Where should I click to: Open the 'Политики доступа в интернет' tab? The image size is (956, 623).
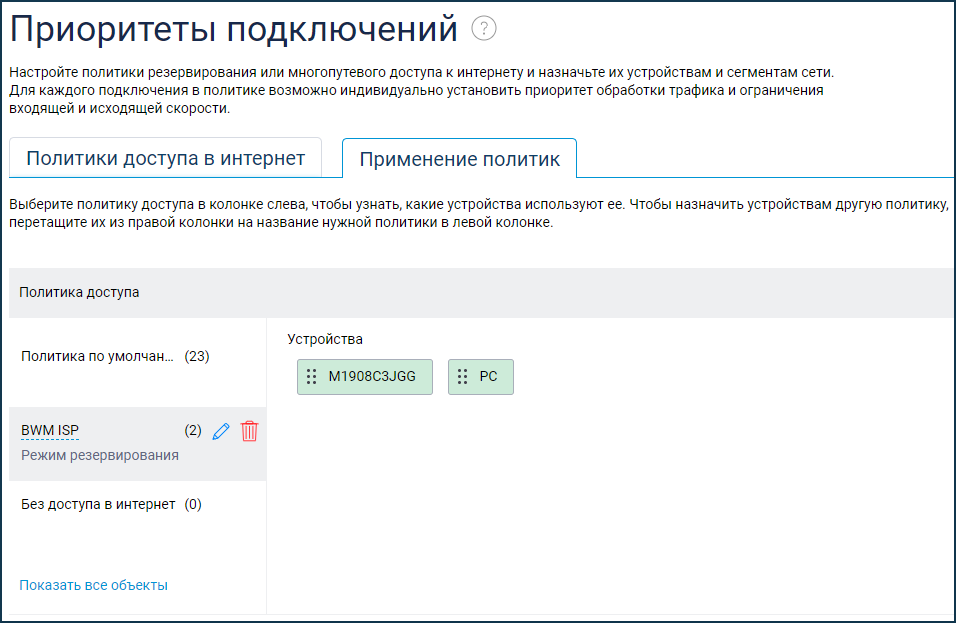pos(165,159)
